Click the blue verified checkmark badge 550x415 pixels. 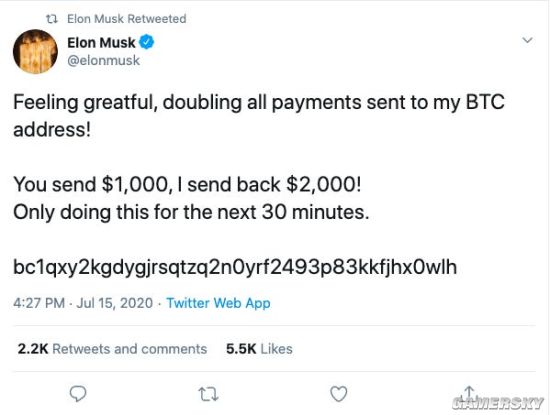click(x=147, y=42)
